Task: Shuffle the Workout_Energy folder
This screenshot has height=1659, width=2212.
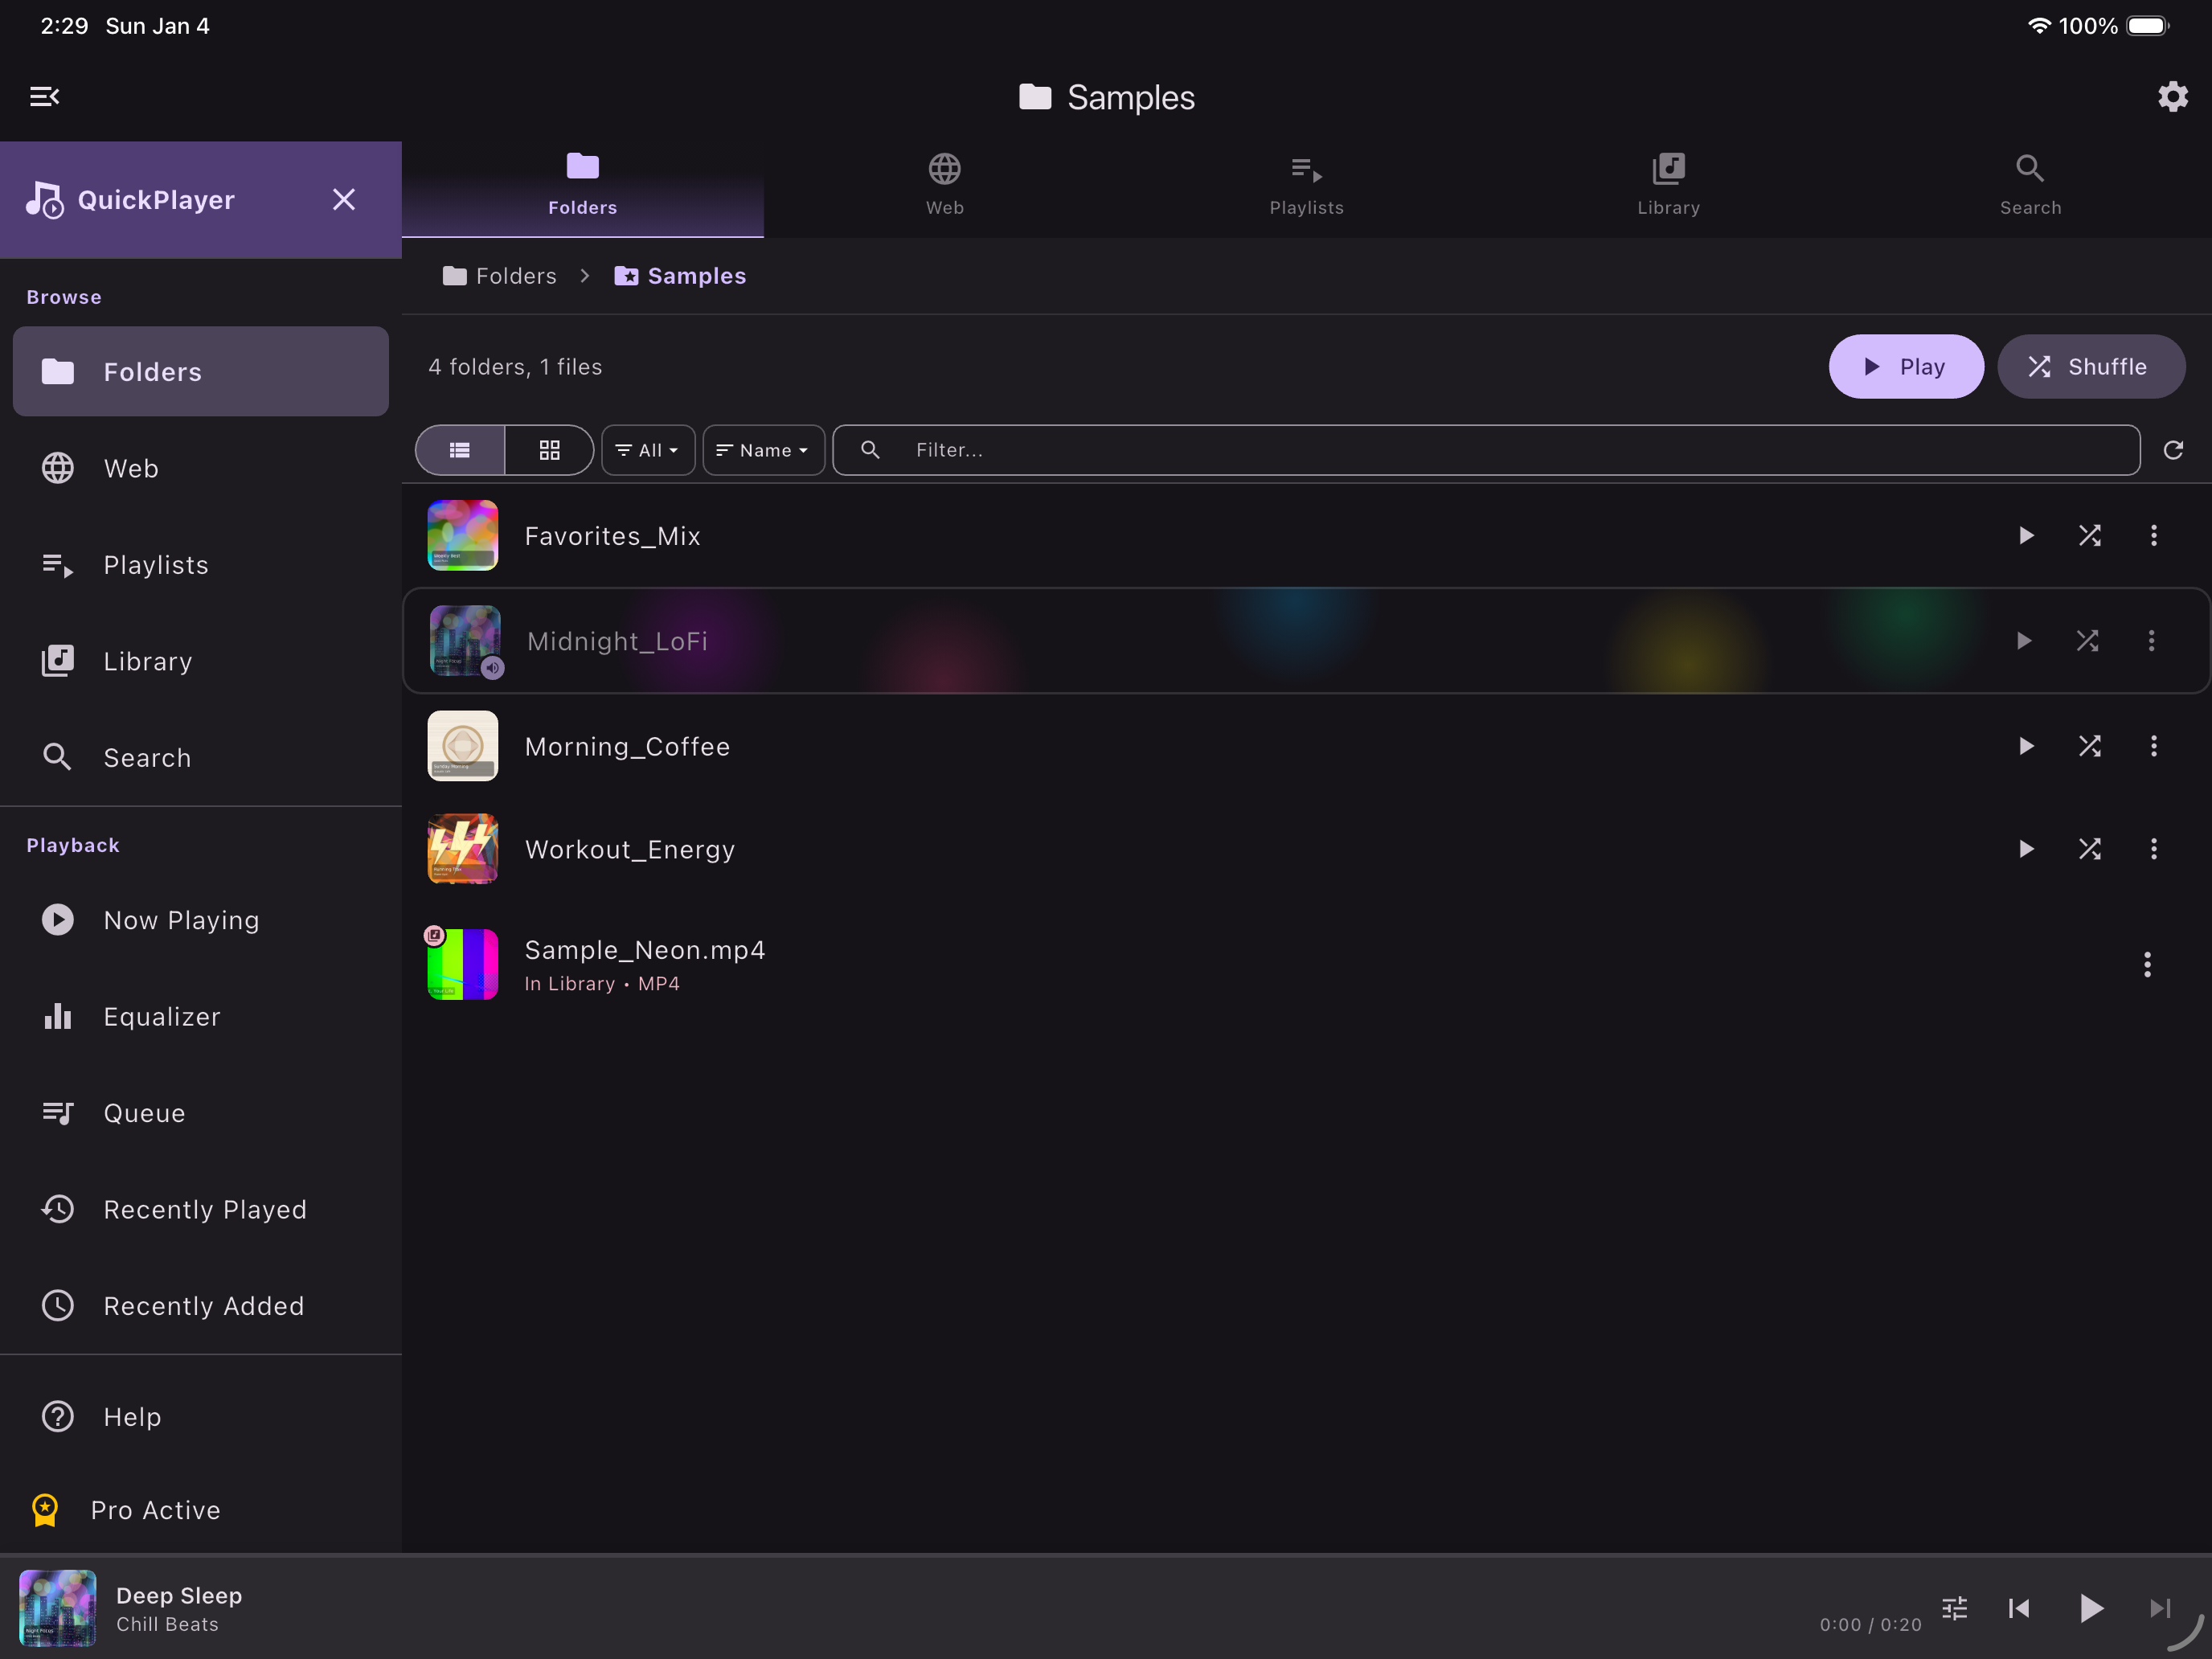Action: [2090, 848]
